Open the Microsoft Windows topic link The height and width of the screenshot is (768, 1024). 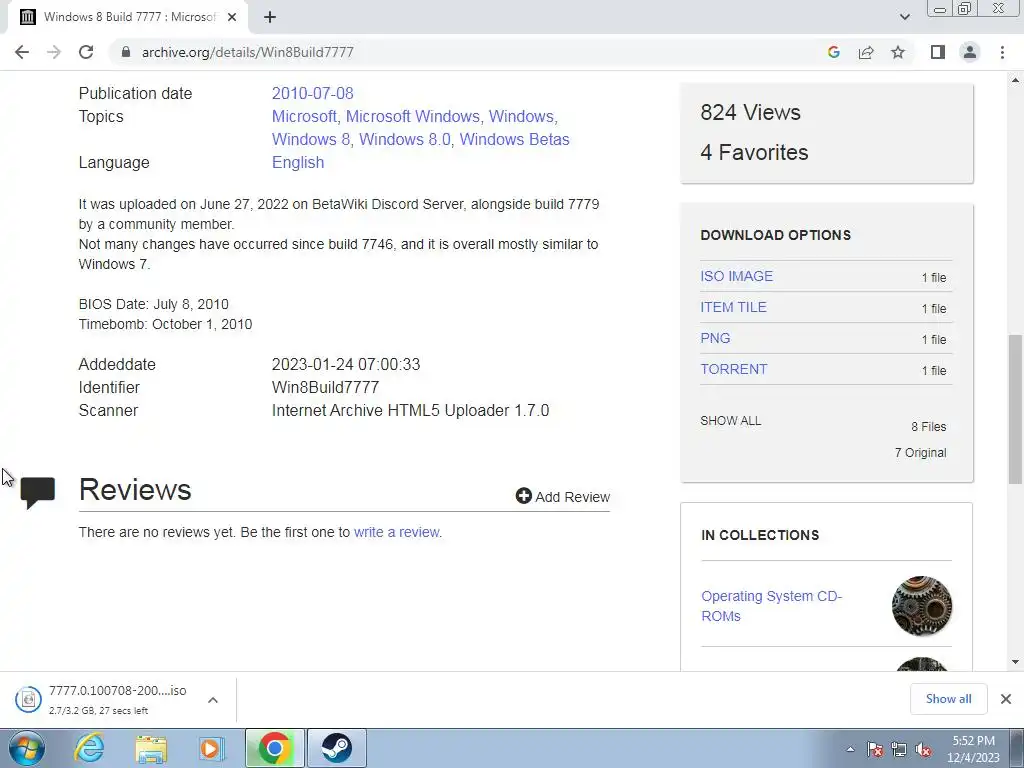412,116
